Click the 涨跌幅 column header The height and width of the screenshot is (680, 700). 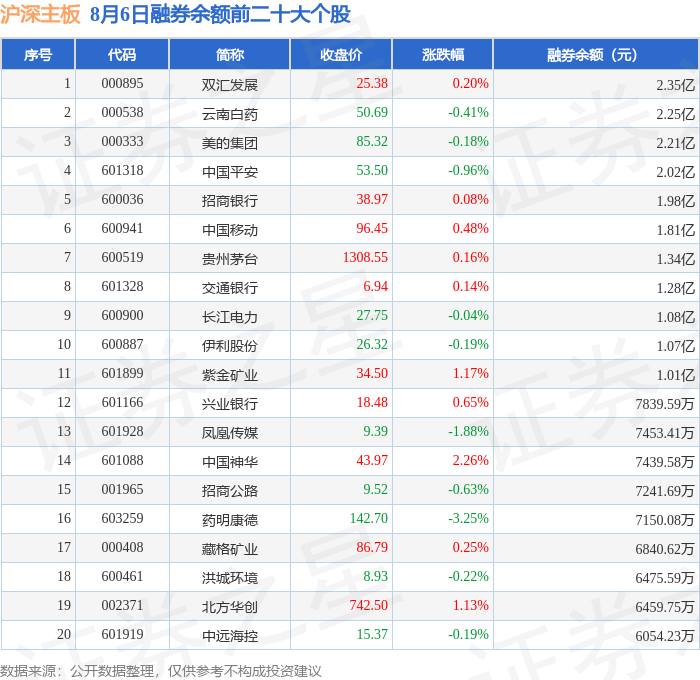[x=443, y=54]
